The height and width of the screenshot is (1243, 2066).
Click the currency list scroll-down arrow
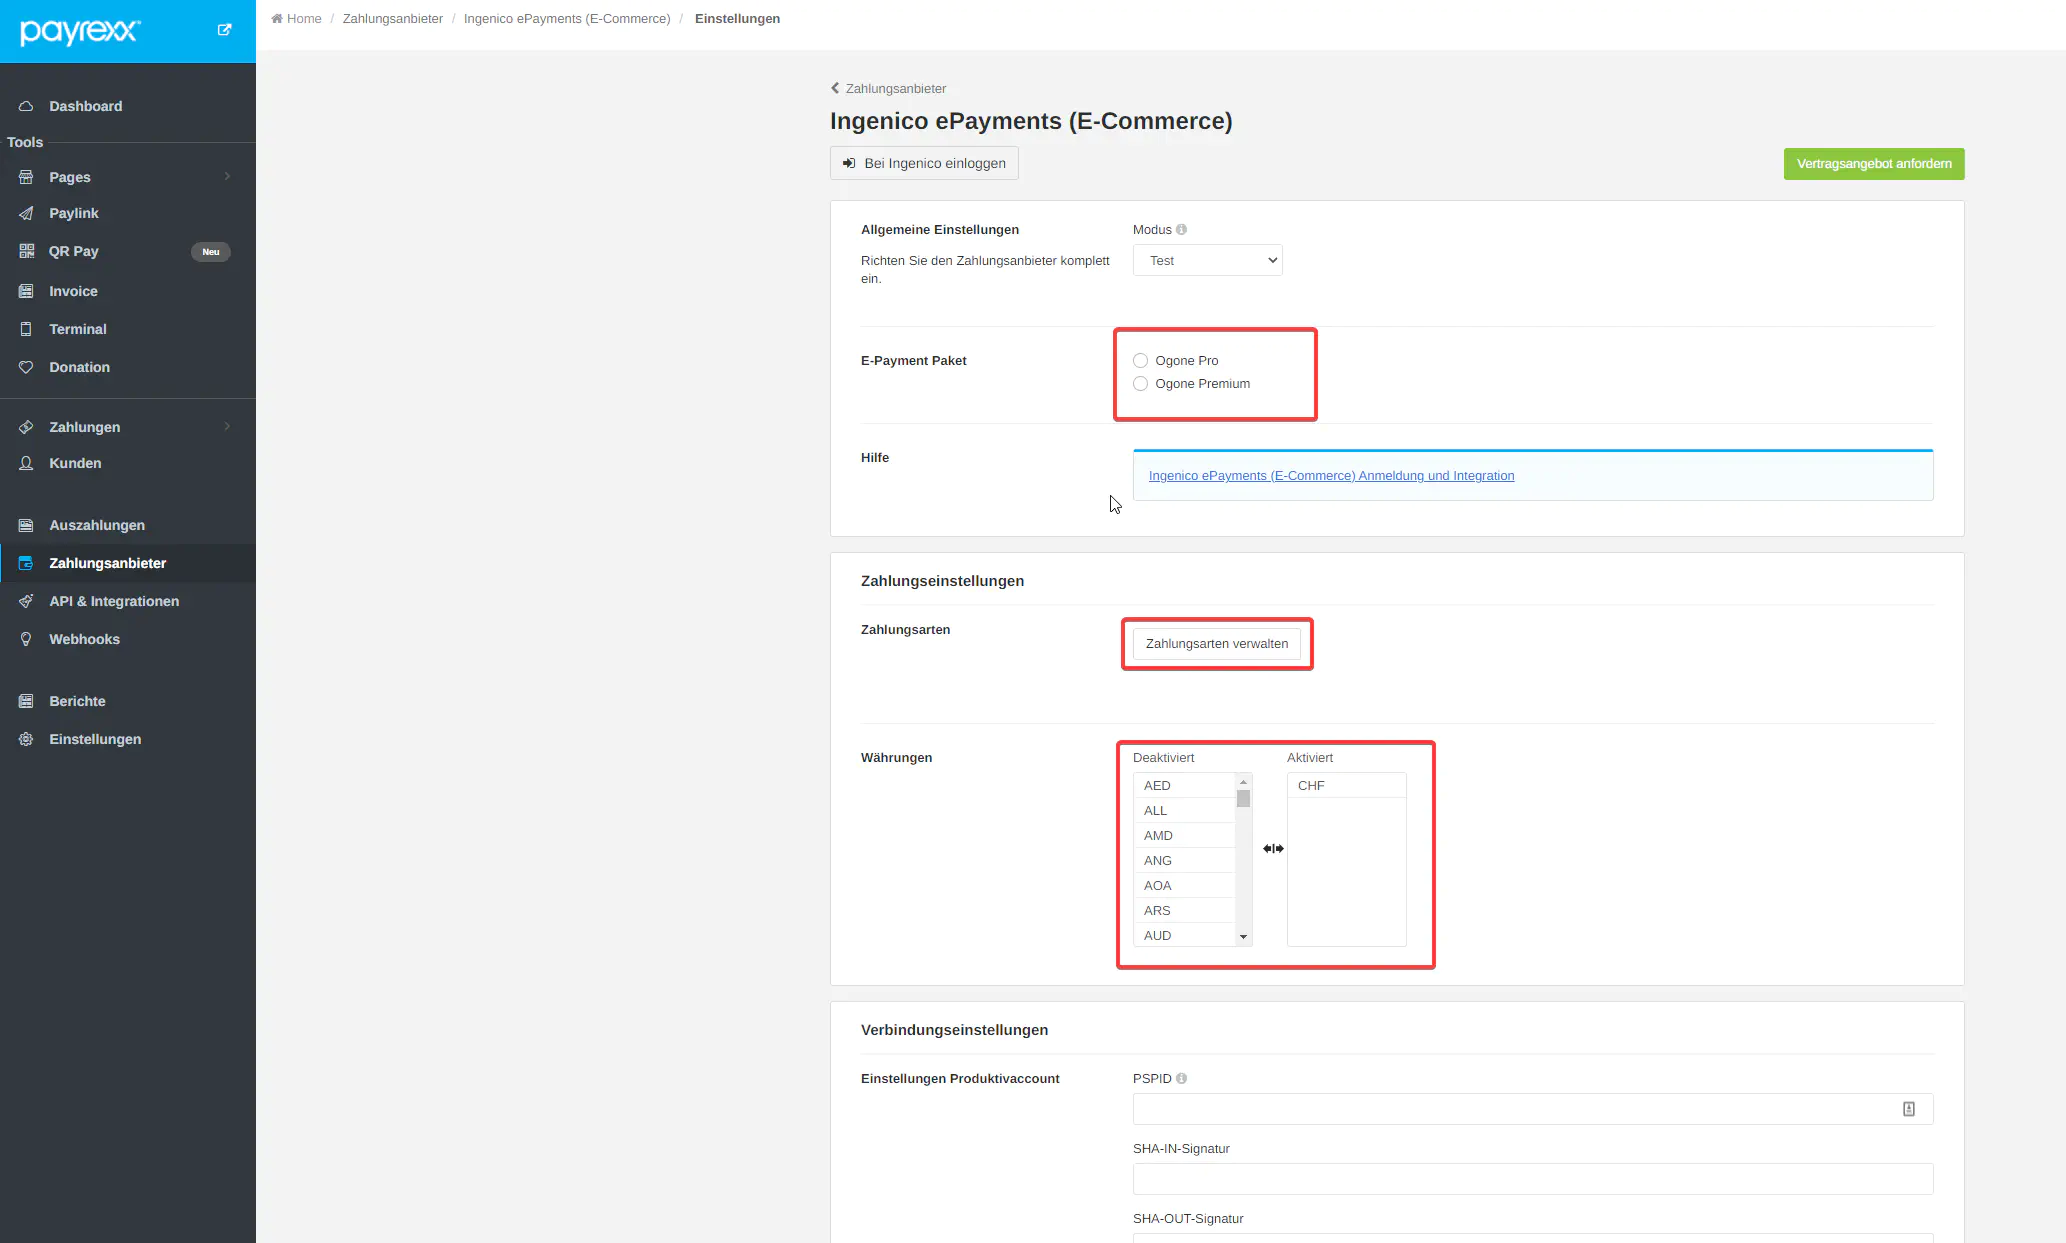click(1243, 937)
